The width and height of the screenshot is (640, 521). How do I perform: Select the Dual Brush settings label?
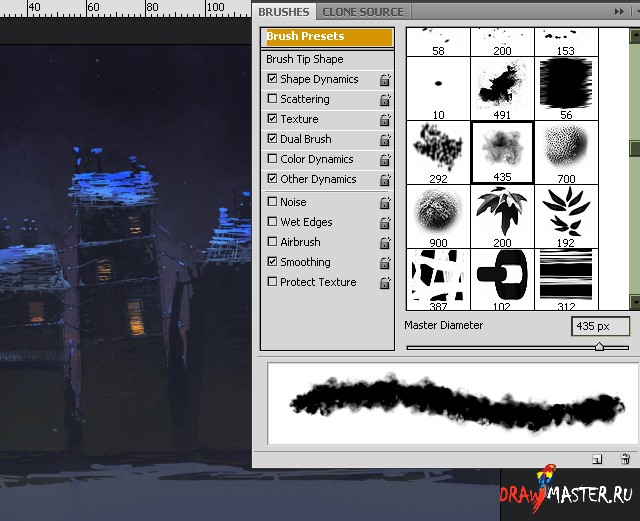tap(306, 139)
